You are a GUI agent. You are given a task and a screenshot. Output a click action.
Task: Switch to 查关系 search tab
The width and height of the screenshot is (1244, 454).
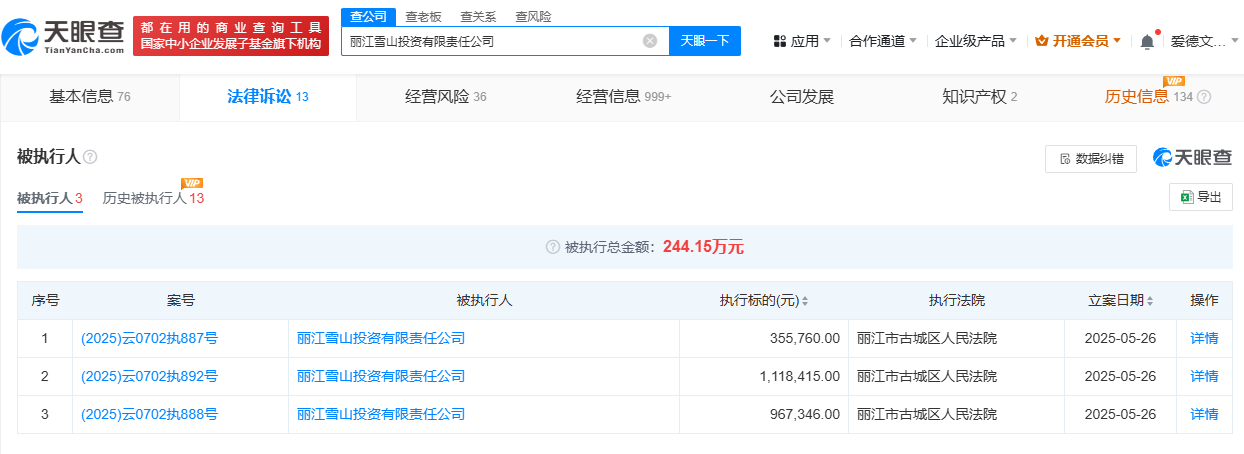point(478,16)
